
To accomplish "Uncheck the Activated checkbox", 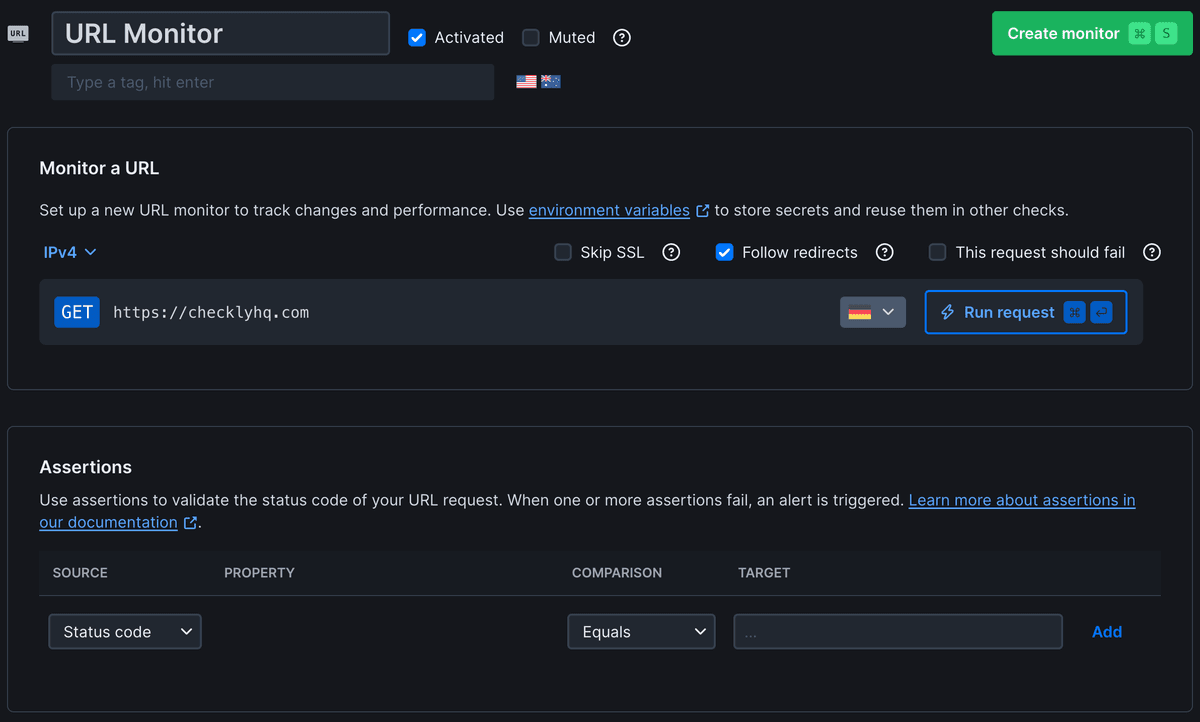I will (x=417, y=37).
